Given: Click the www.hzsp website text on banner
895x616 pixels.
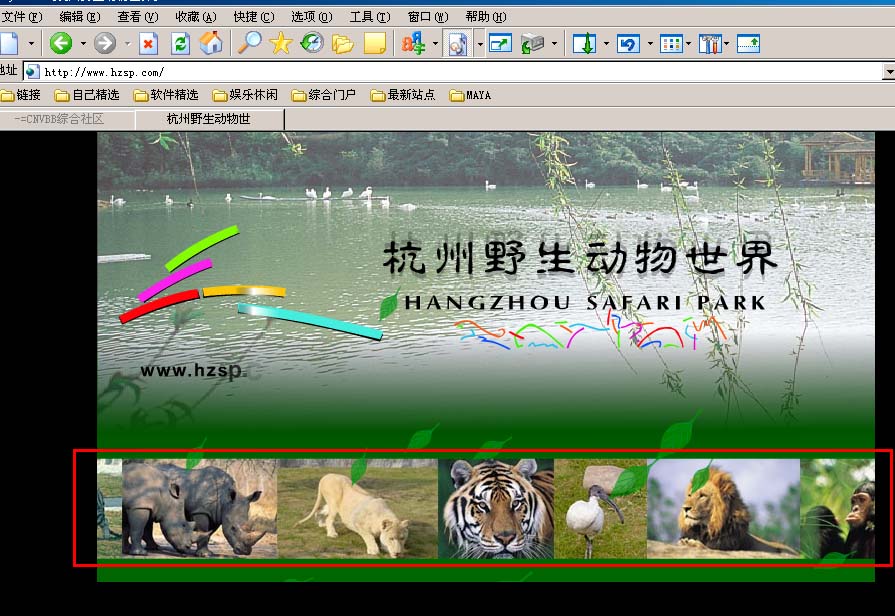Looking at the screenshot, I should coord(192,371).
